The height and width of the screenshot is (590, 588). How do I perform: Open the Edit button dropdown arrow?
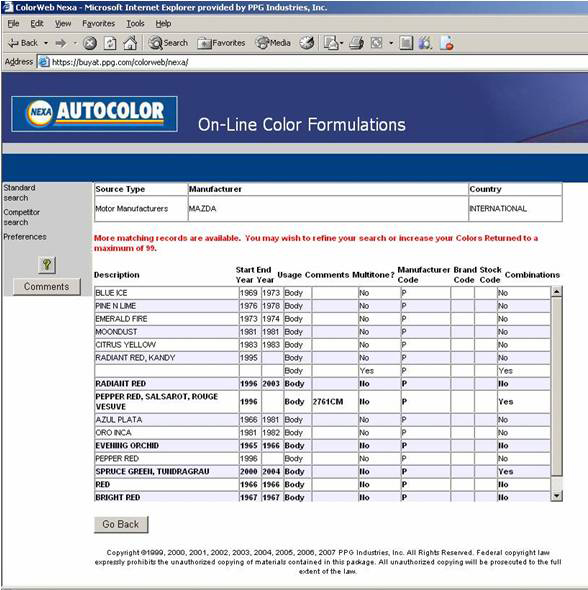click(391, 43)
